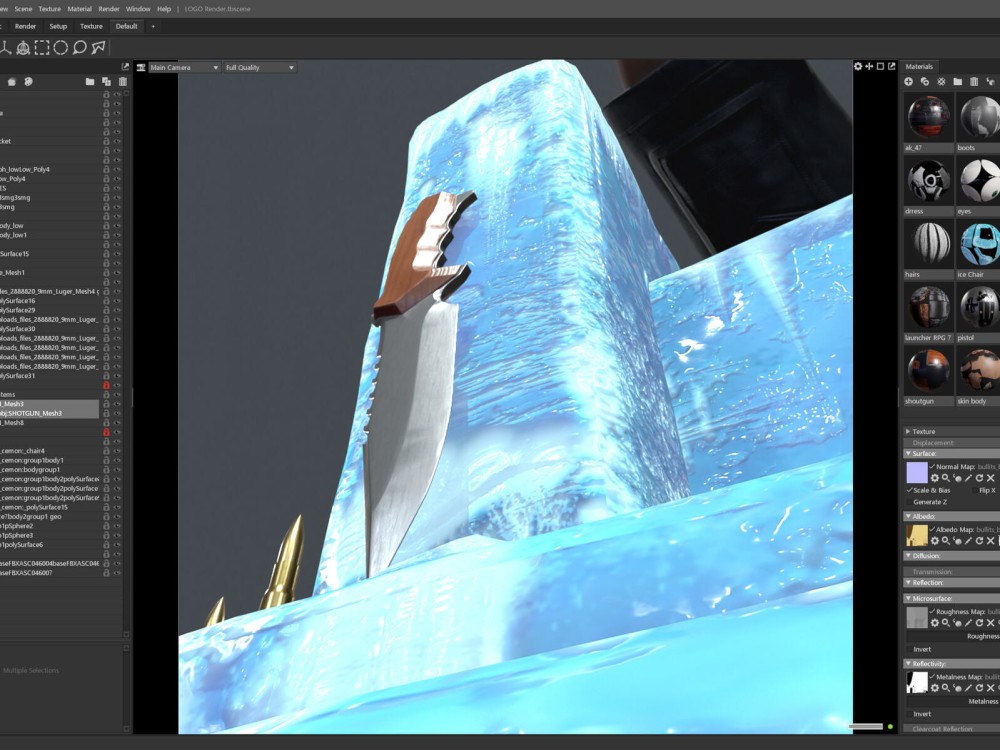The image size is (1000, 750).
Task: Delete material with trash icon
Action: 974,82
